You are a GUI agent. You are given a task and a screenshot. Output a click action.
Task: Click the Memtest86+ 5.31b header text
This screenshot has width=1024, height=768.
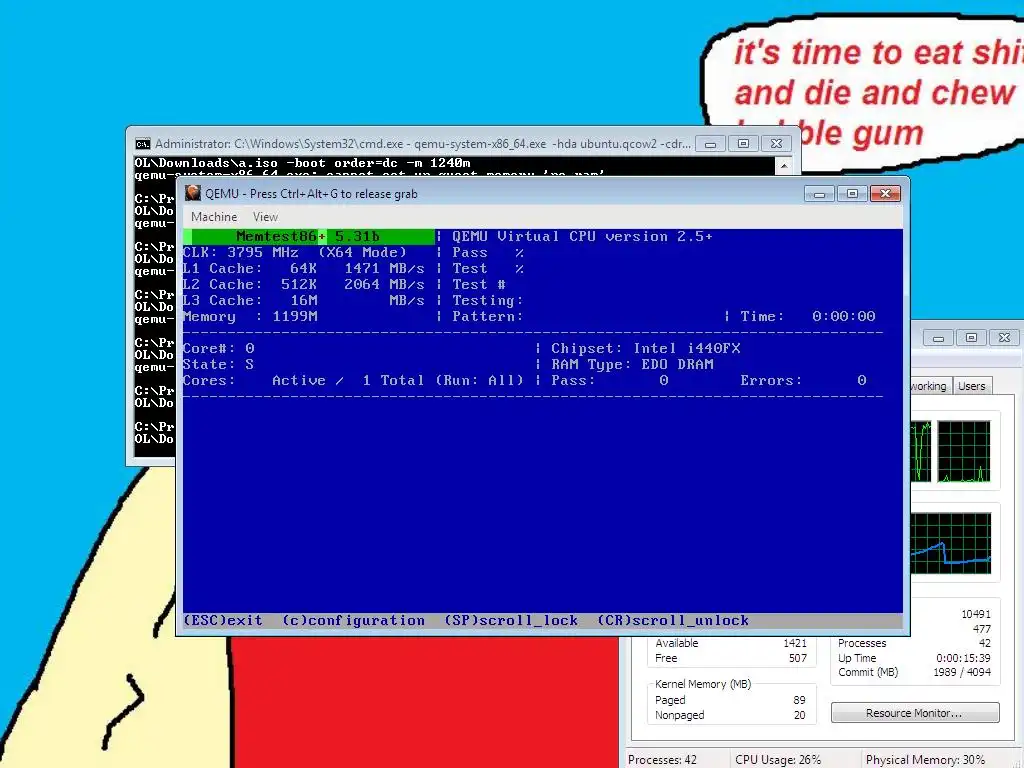point(308,236)
